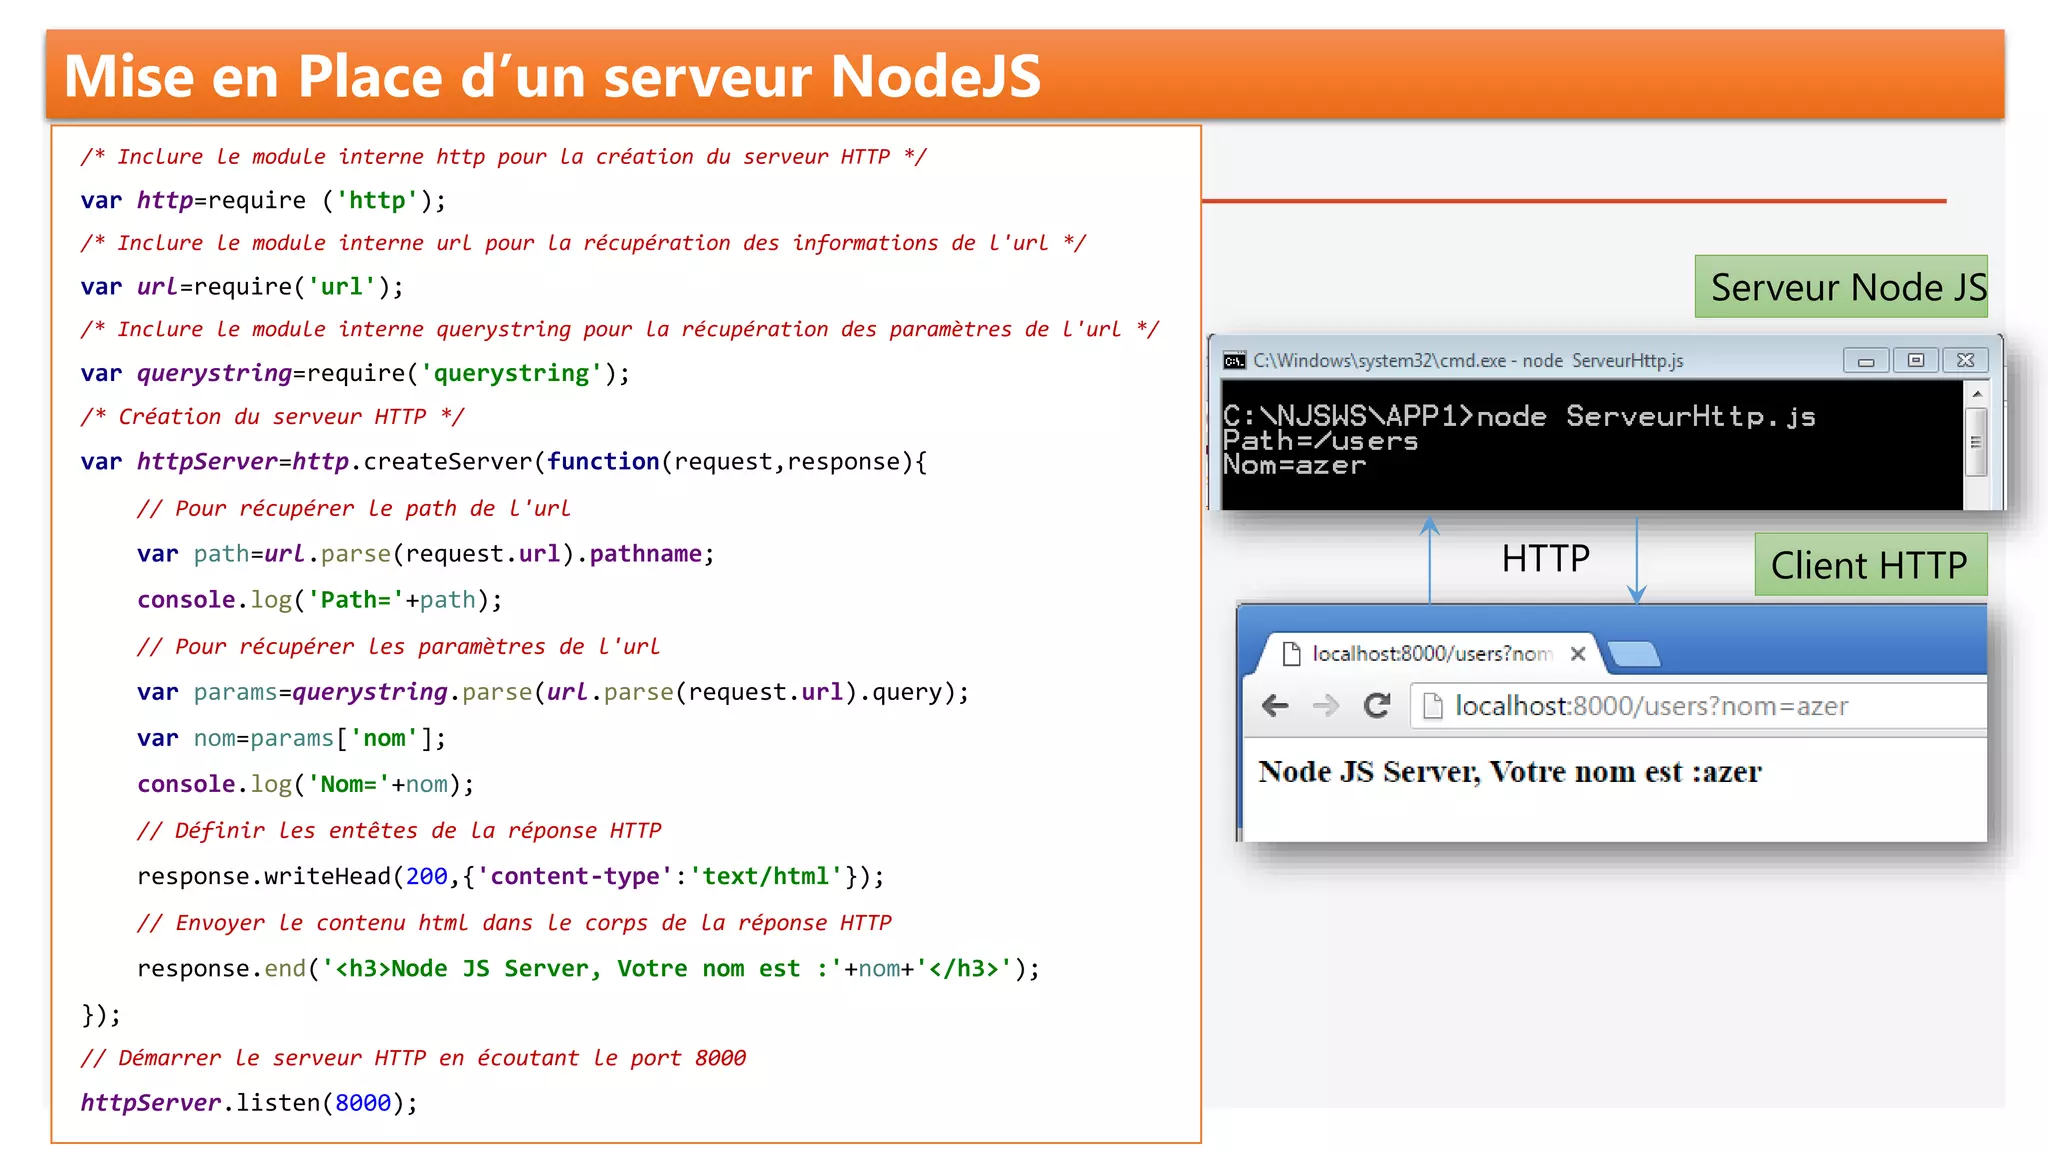Click the cmd.exe window system icon
Viewport: 2048px width, 1152px height.
click(x=1235, y=361)
